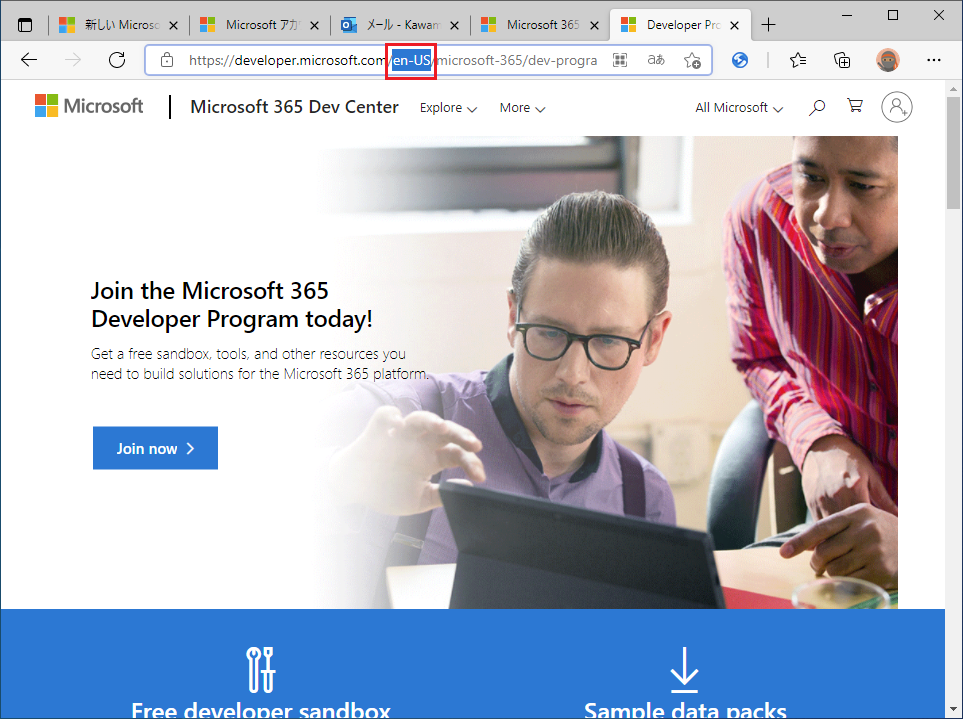This screenshot has height=719, width=963.
Task: Click the scrollbar up arrow
Action: point(953,88)
